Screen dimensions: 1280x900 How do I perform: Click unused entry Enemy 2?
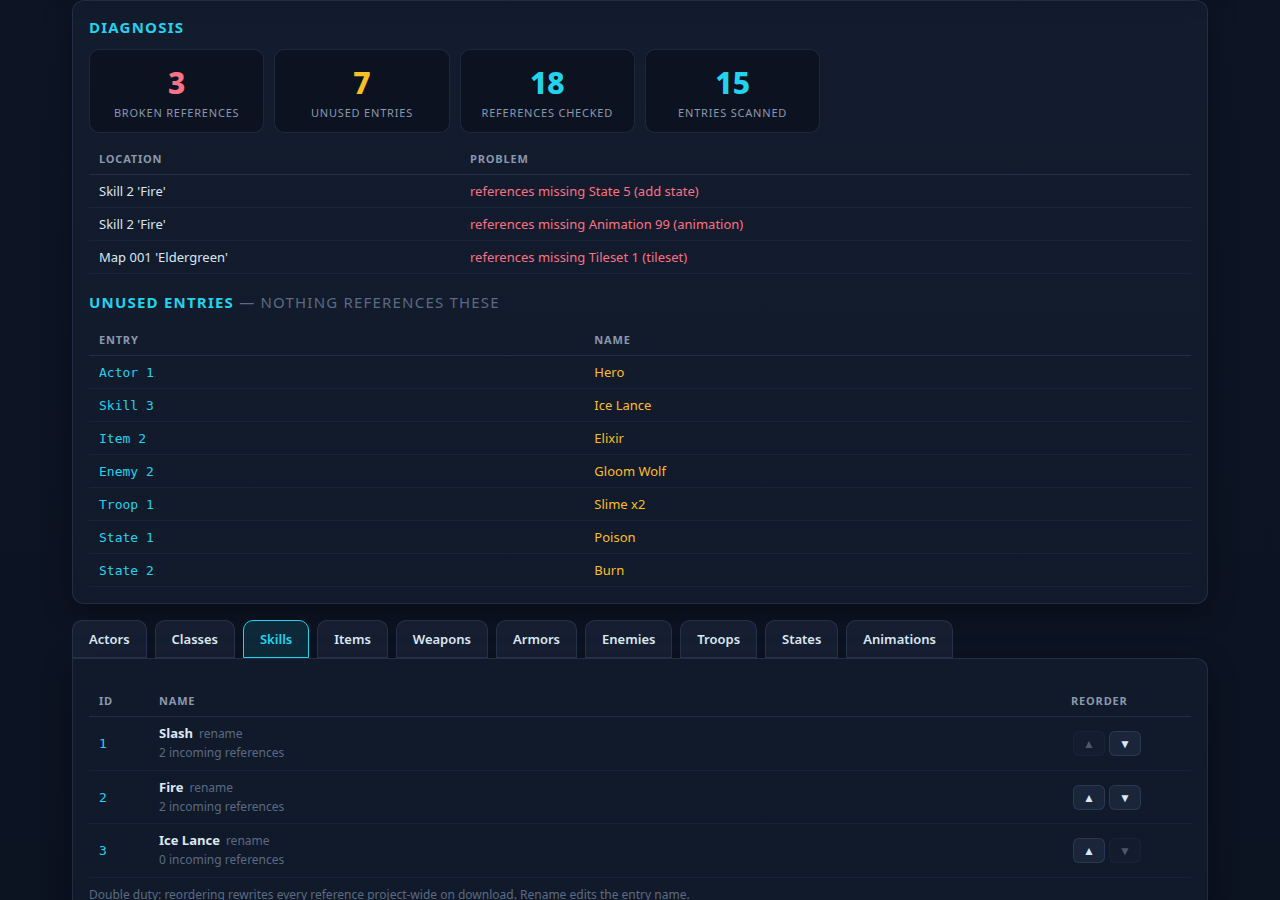(126, 472)
